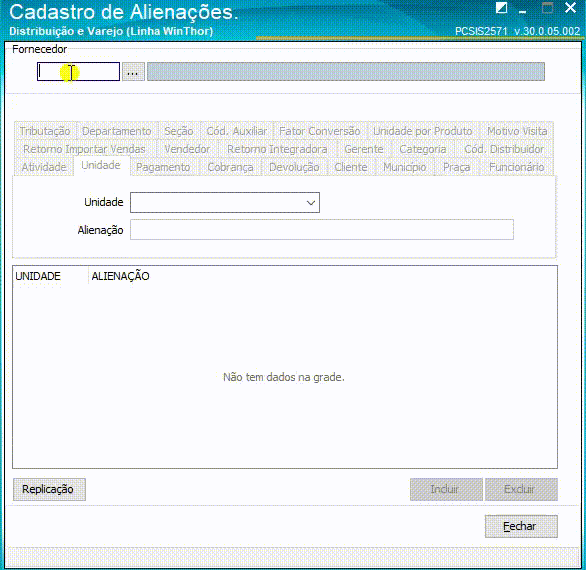This screenshot has width=586, height=570.
Task: Open the Município tab
Action: [404, 167]
